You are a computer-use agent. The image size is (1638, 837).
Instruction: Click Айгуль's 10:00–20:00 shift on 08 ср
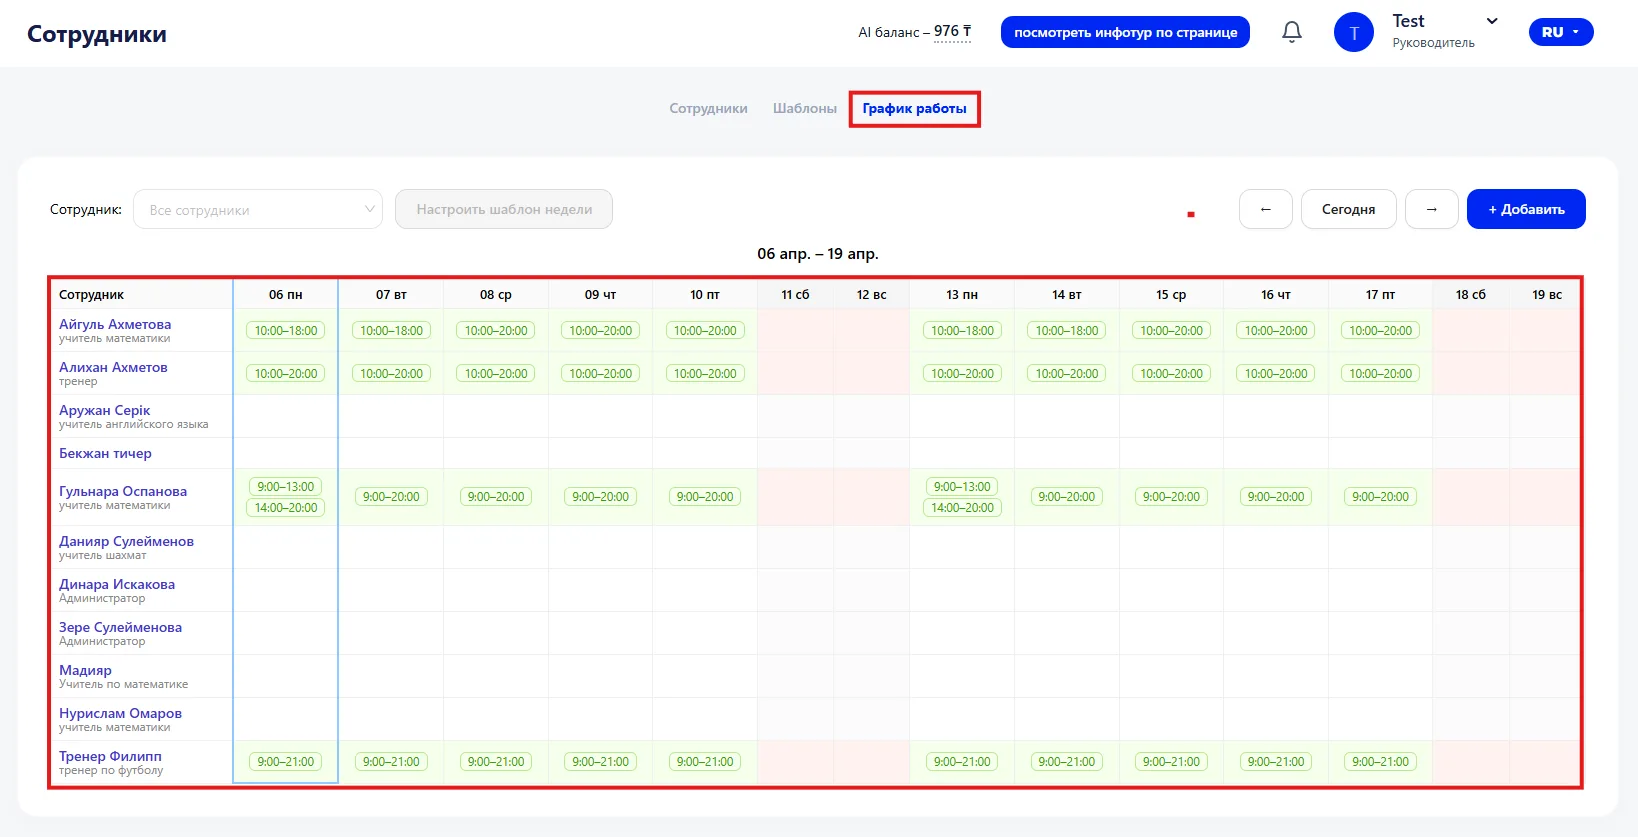pos(496,330)
